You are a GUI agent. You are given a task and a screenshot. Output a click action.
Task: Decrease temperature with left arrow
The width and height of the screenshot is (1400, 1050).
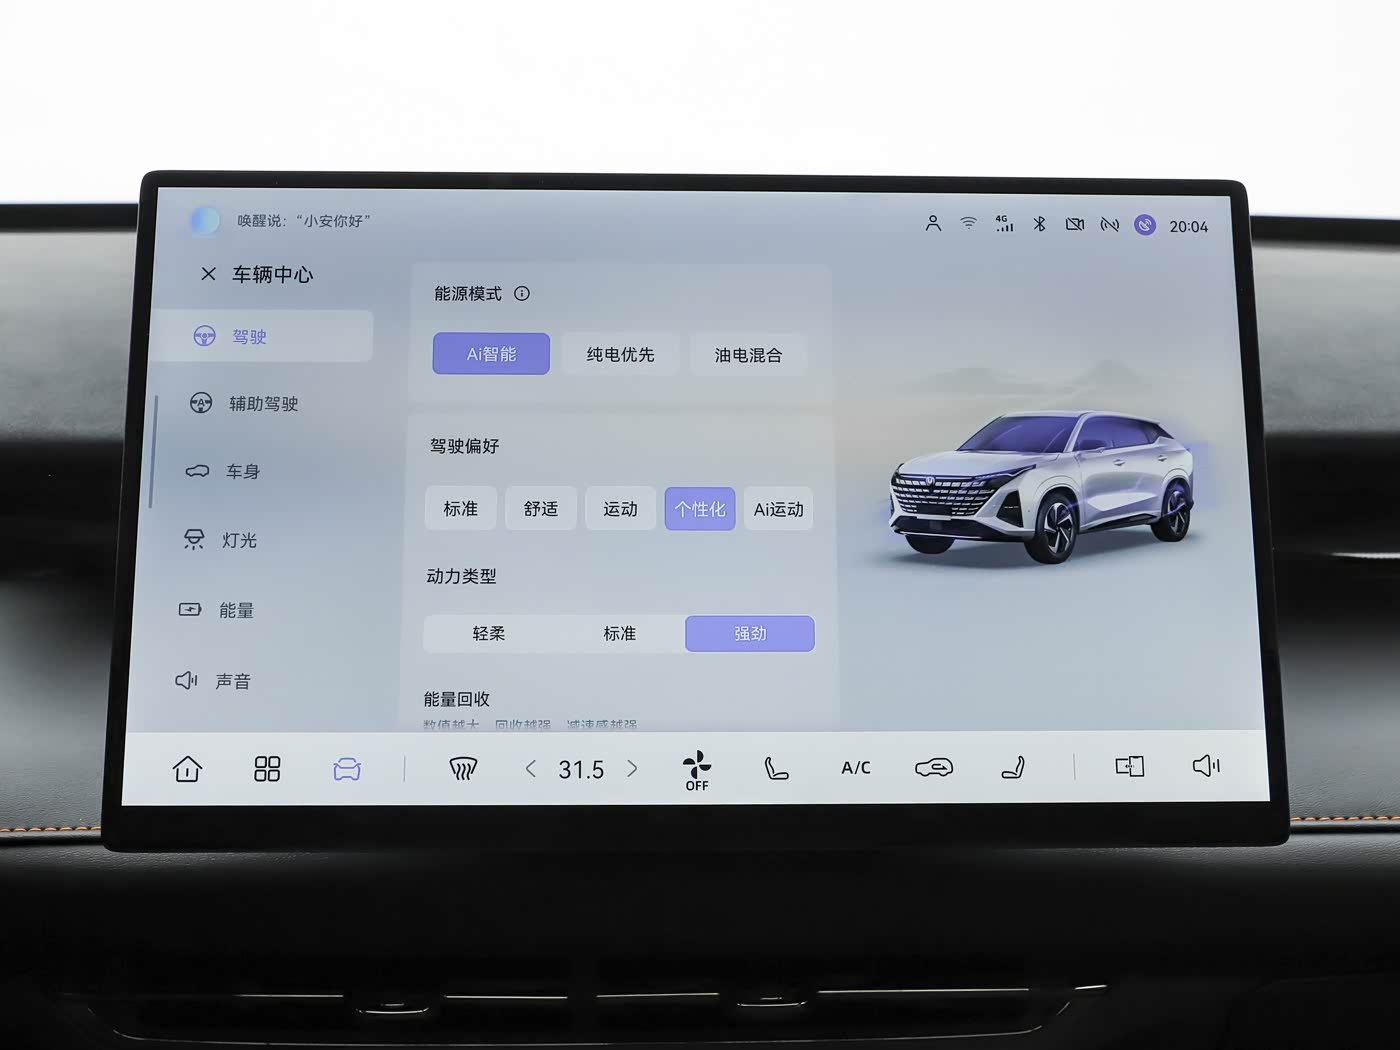(531, 769)
